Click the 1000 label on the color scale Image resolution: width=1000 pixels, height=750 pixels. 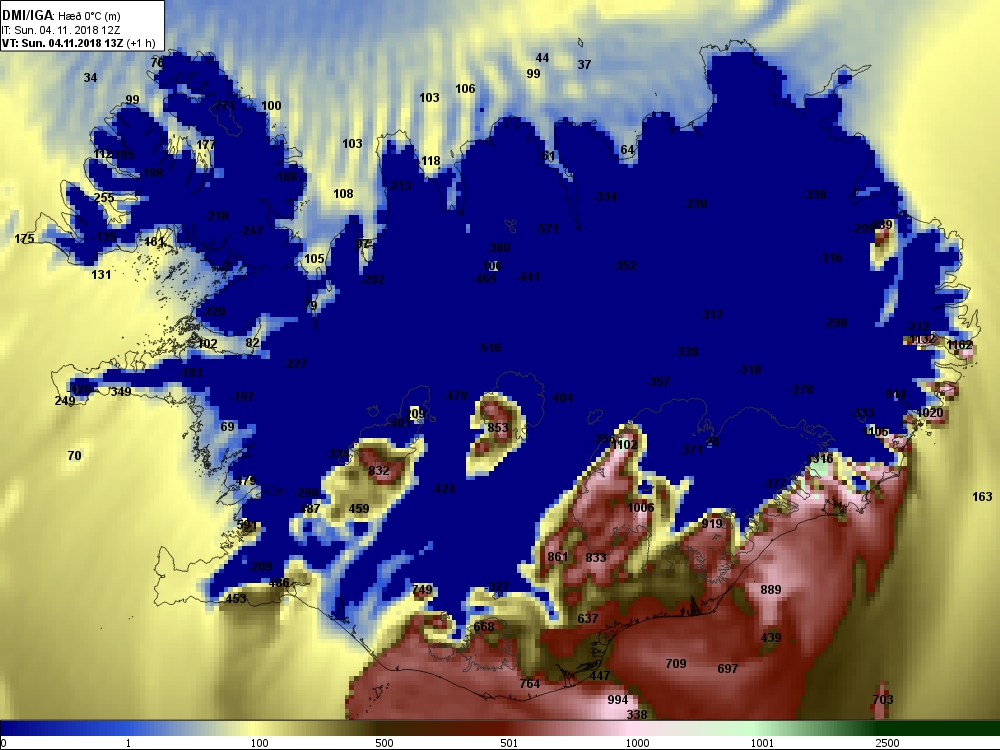coord(637,743)
